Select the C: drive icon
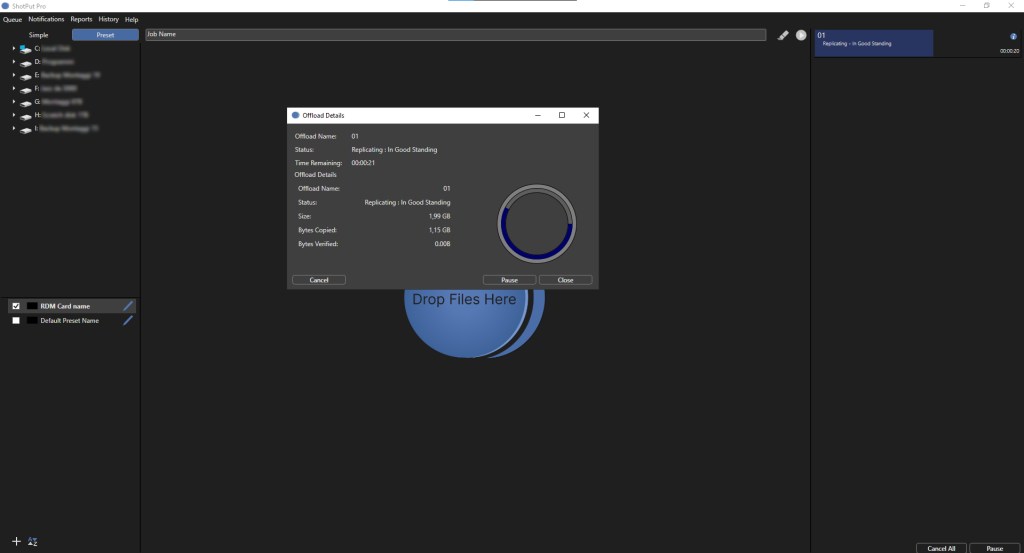The width and height of the screenshot is (1024, 553). [x=25, y=48]
